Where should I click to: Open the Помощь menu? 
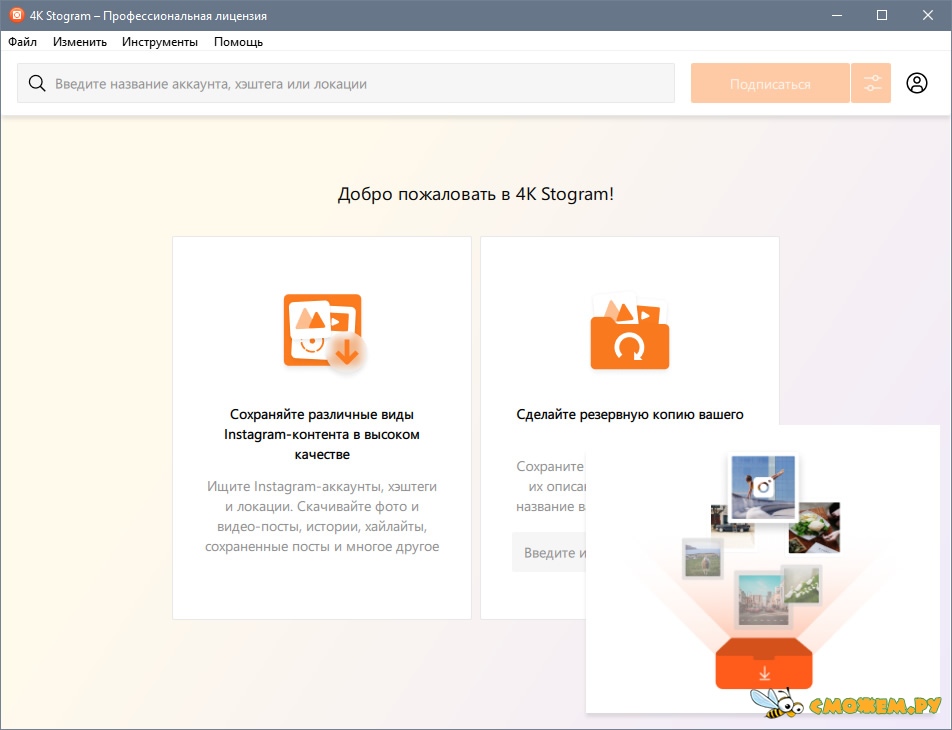point(238,42)
